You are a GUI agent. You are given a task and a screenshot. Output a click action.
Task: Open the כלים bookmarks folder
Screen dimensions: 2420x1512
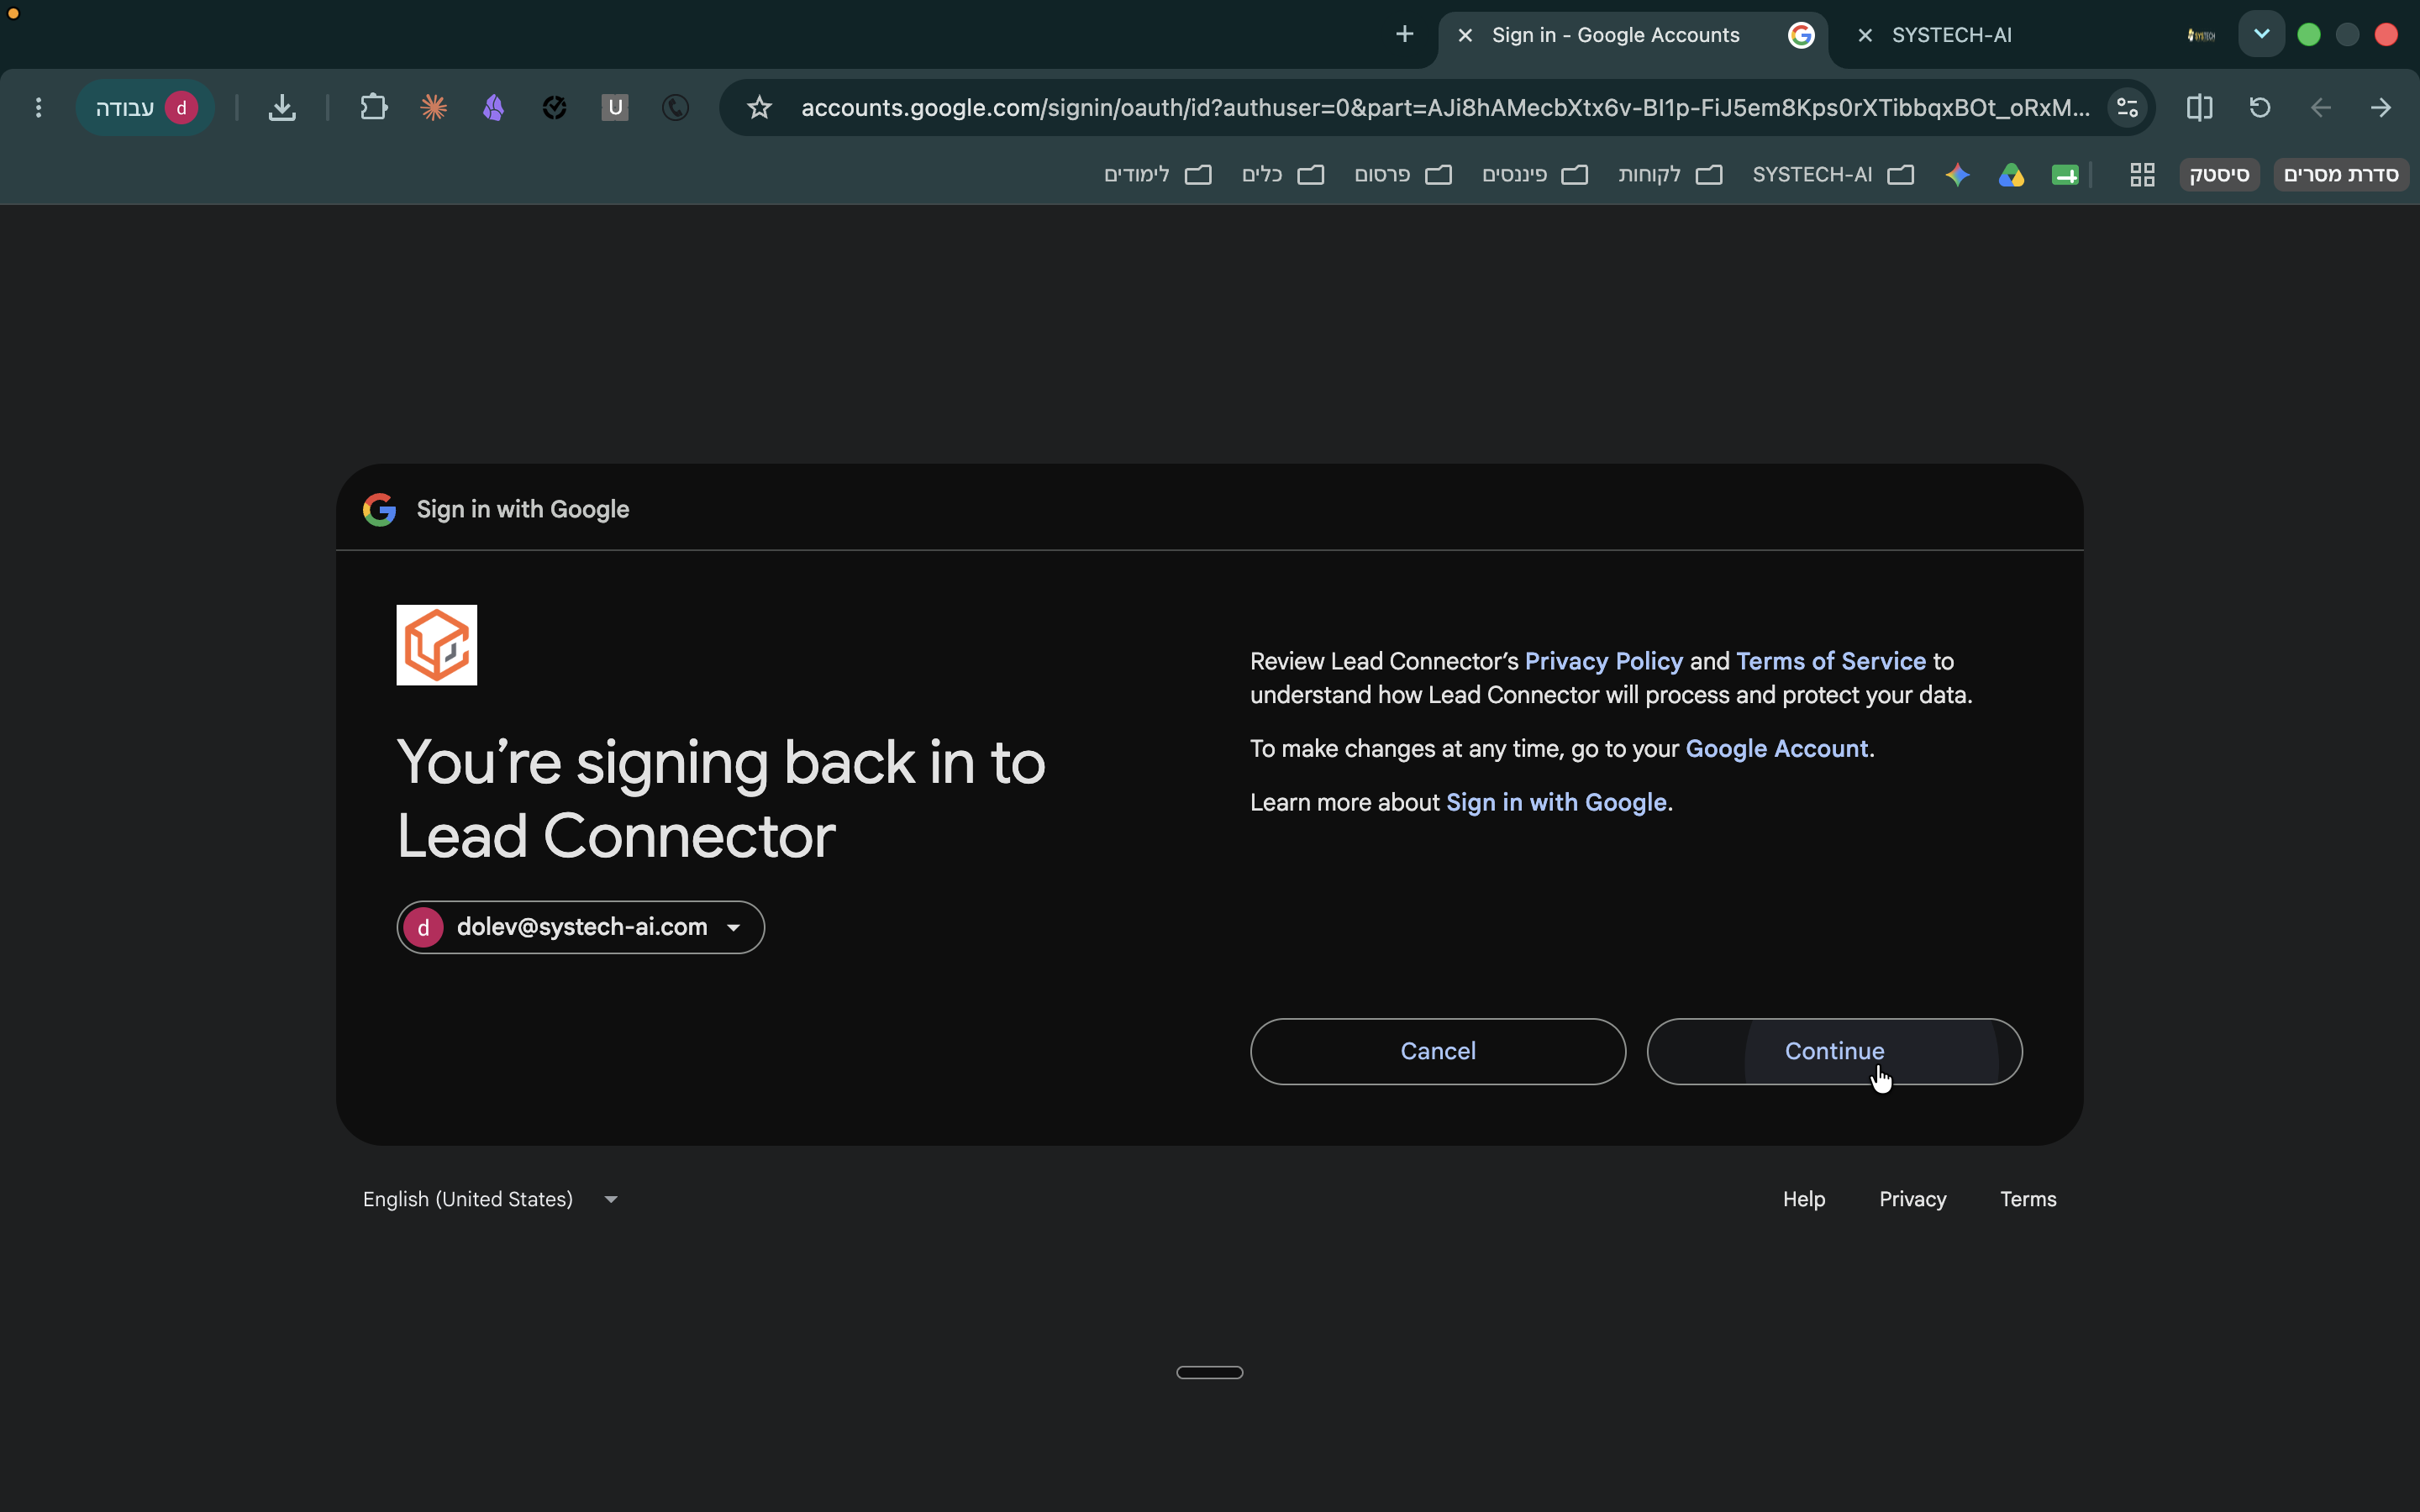pyautogui.click(x=1282, y=175)
